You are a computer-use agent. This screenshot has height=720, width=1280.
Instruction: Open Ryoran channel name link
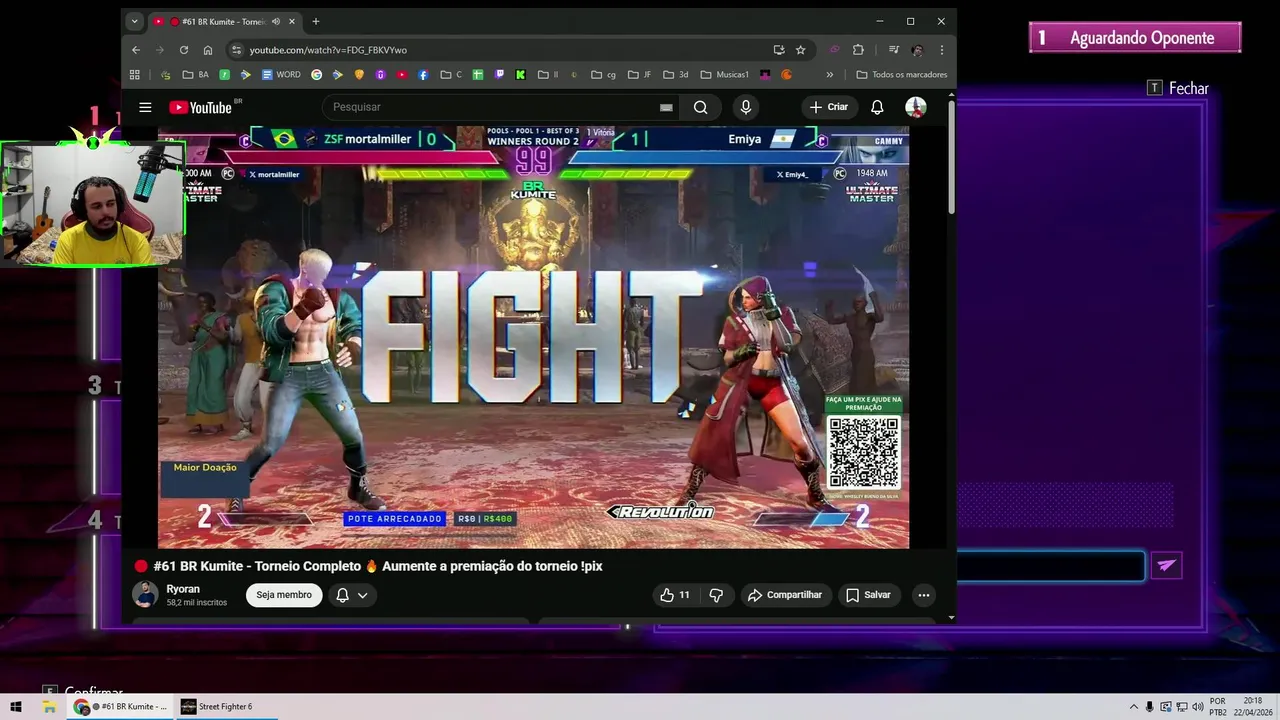point(183,589)
